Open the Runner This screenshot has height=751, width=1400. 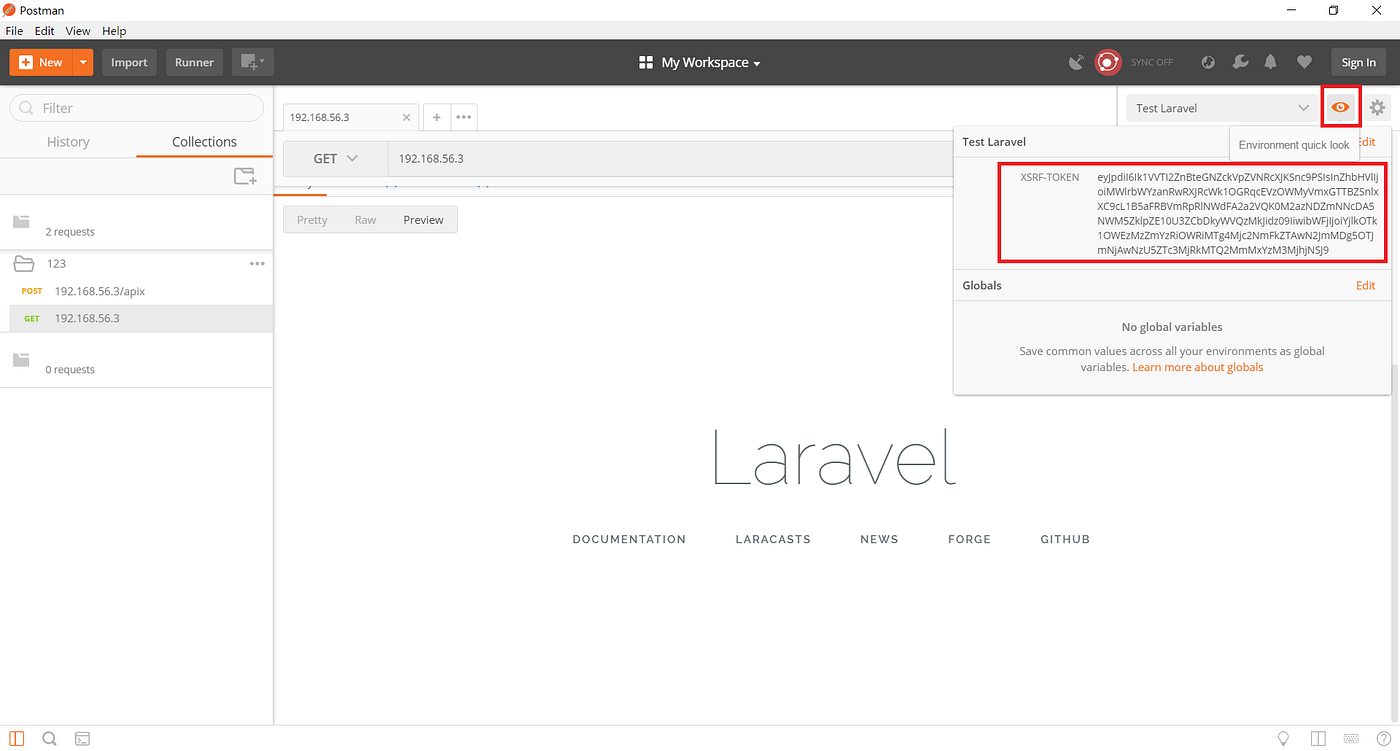[x=194, y=62]
